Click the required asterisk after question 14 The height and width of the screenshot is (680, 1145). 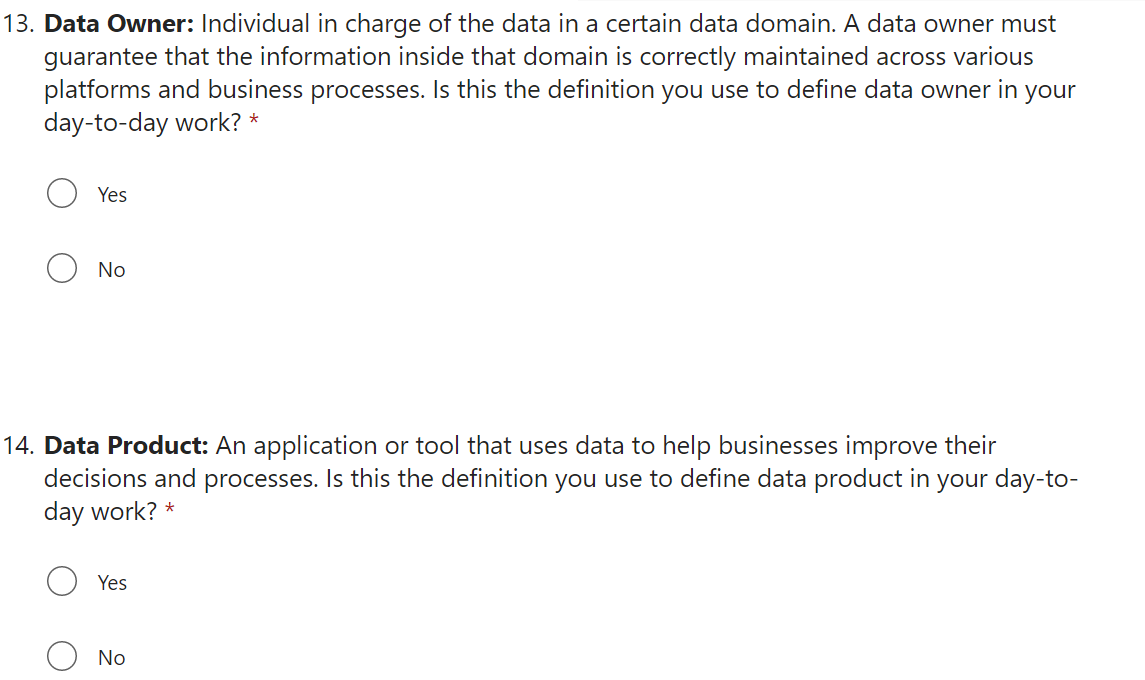click(170, 512)
